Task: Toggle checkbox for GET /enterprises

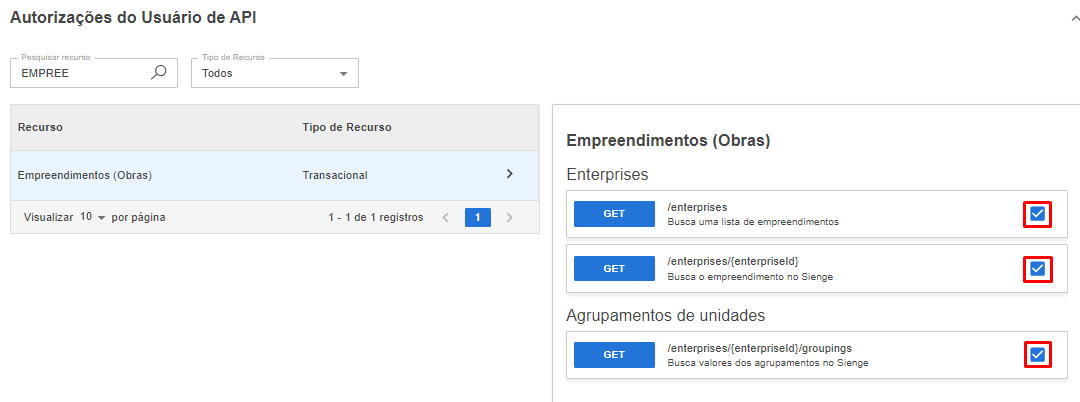Action: coord(1037,214)
